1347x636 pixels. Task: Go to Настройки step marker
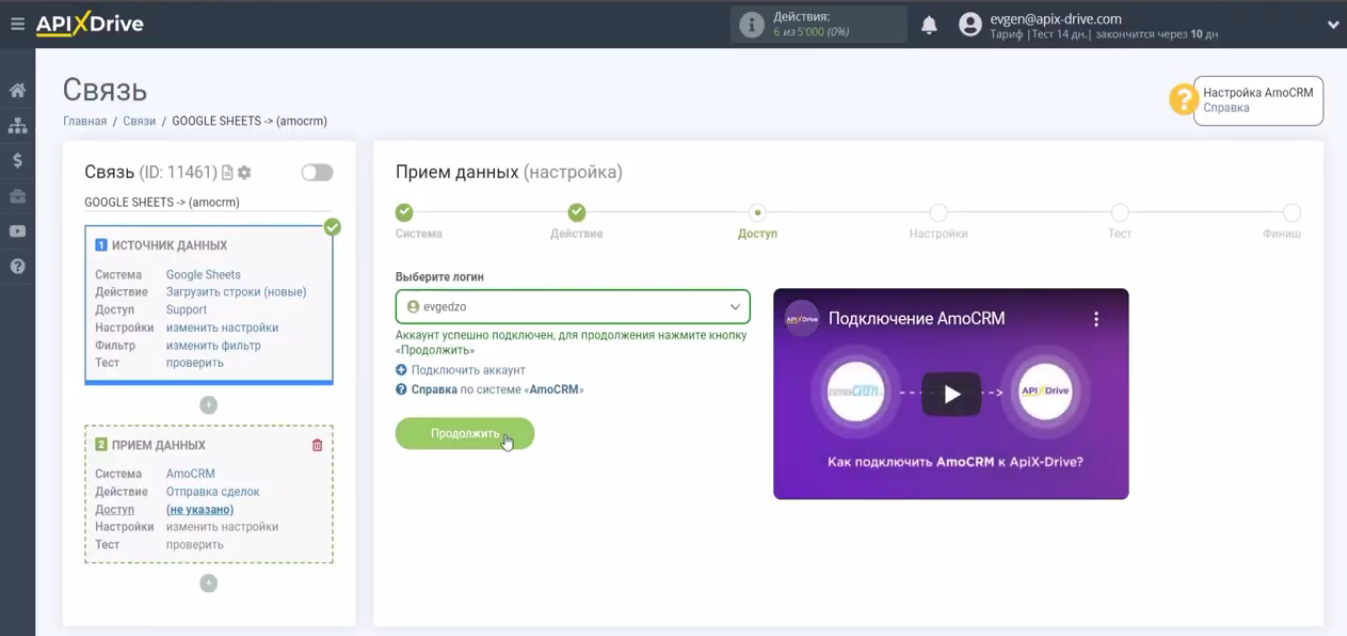pos(938,212)
